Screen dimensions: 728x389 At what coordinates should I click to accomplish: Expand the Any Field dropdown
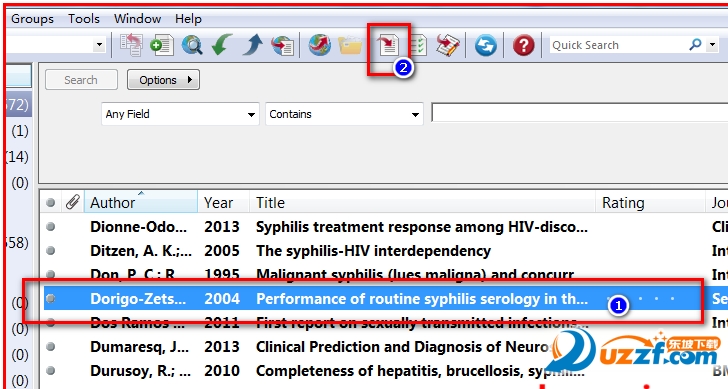click(x=180, y=114)
